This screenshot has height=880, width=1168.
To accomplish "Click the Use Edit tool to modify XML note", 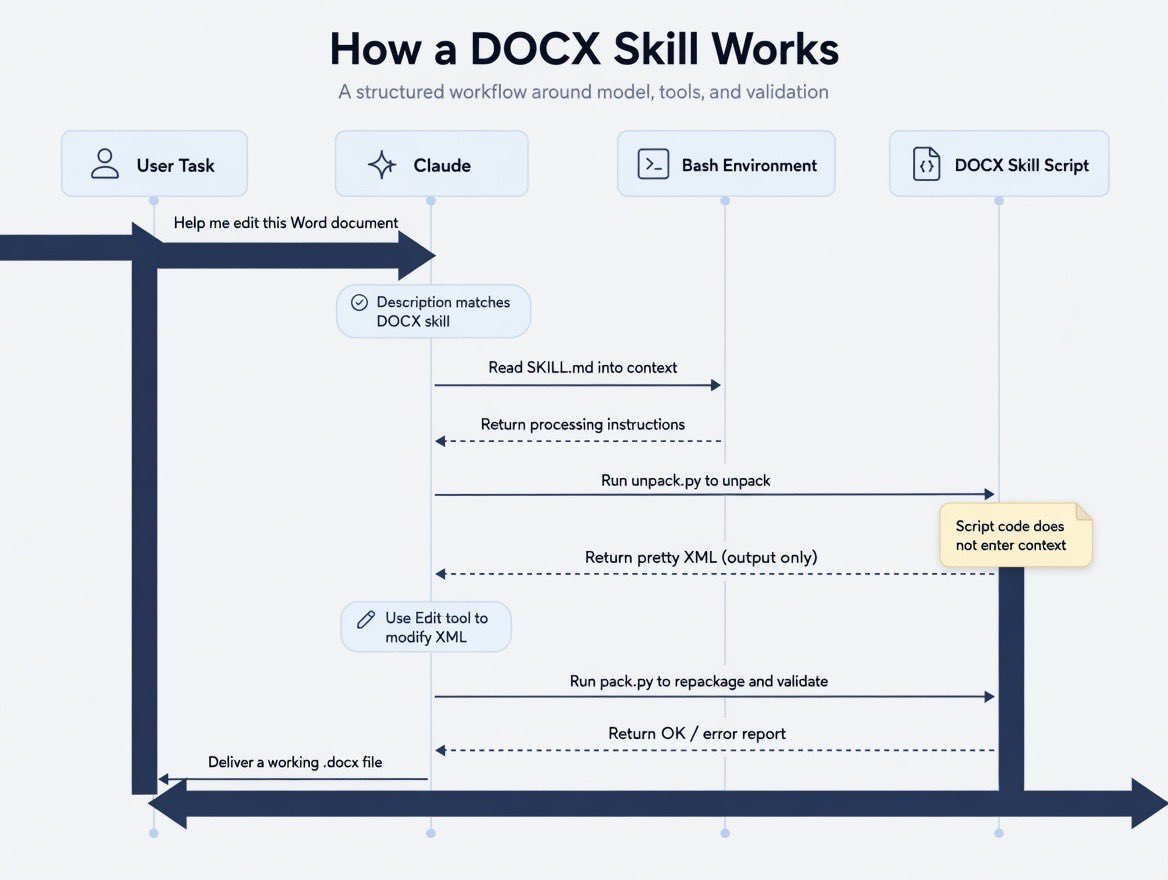I will point(426,627).
